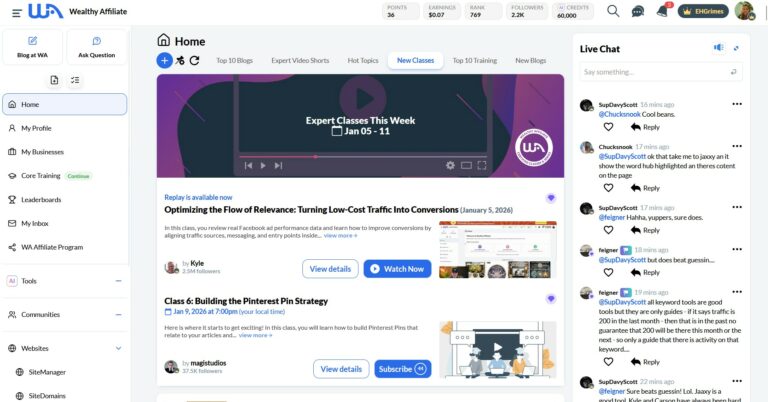This screenshot has width=768, height=402.
Task: Click the Ask Question button
Action: coord(96,47)
